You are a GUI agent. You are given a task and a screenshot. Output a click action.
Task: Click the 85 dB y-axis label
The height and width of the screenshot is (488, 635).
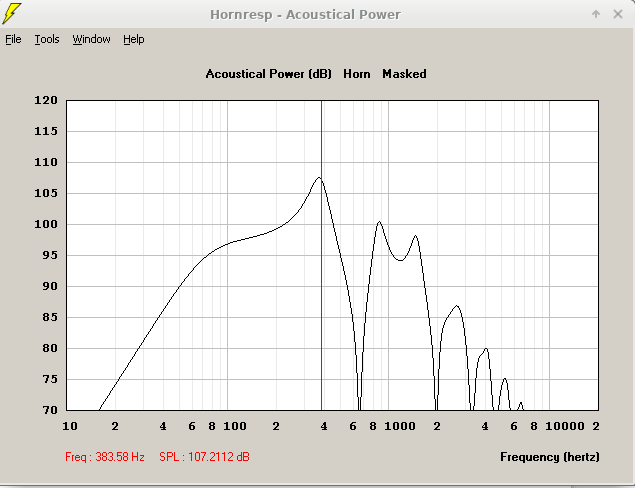click(x=50, y=317)
